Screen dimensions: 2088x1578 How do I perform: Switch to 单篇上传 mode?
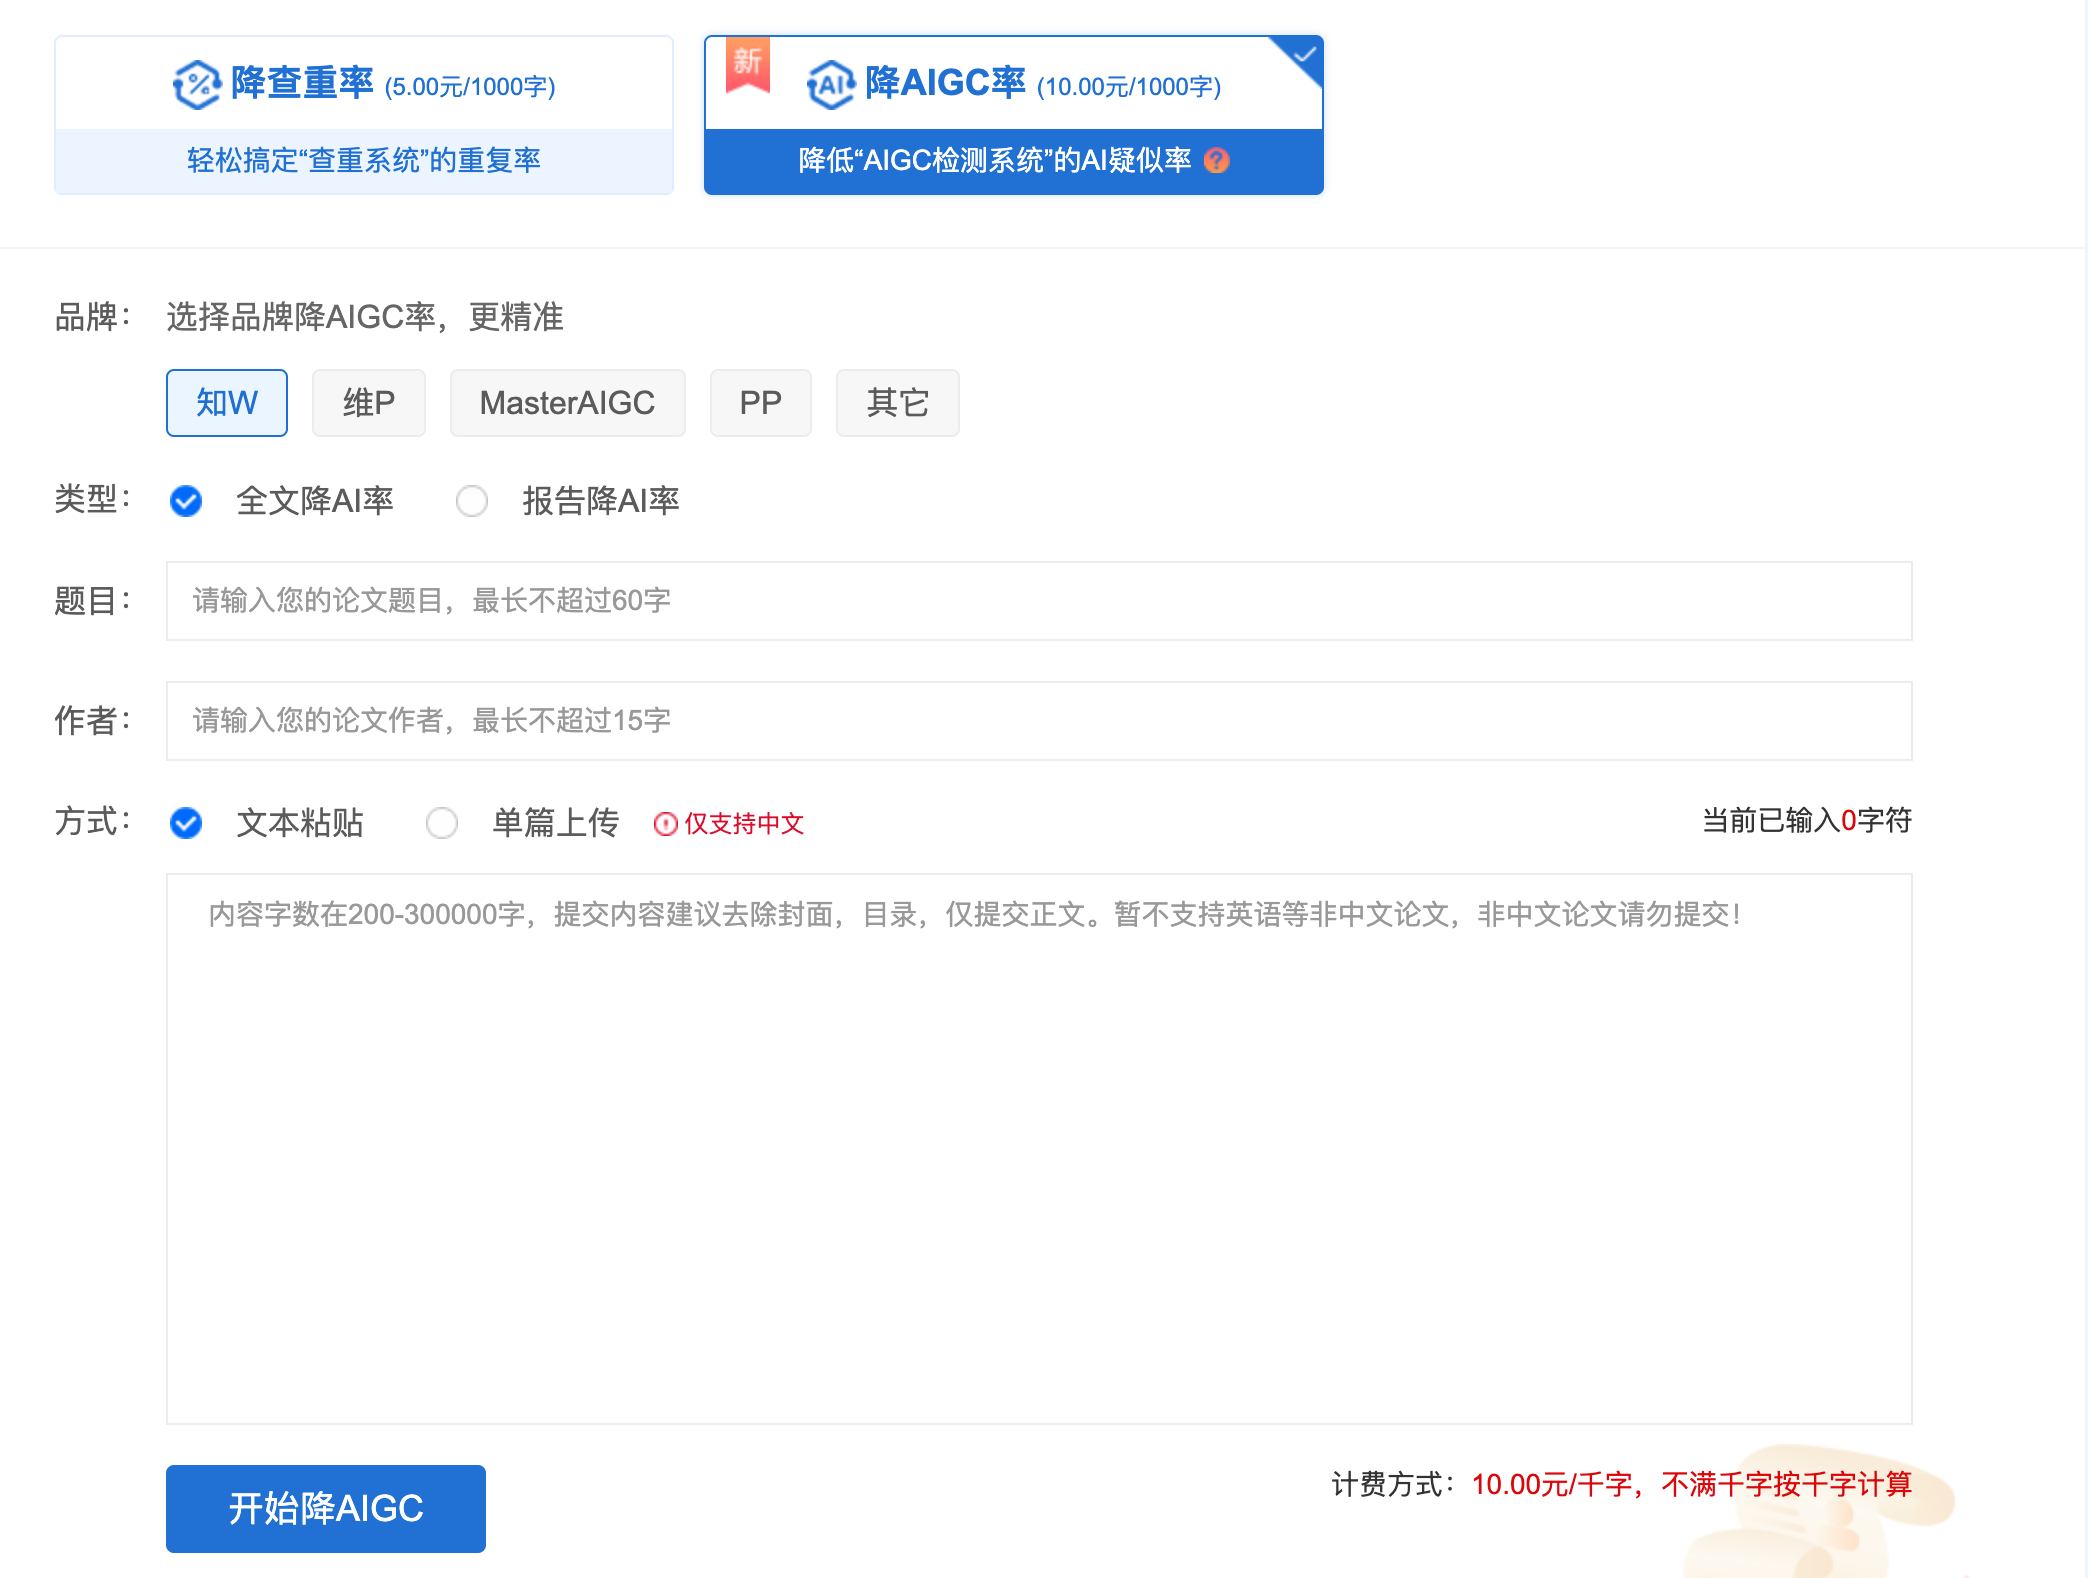pos(441,824)
